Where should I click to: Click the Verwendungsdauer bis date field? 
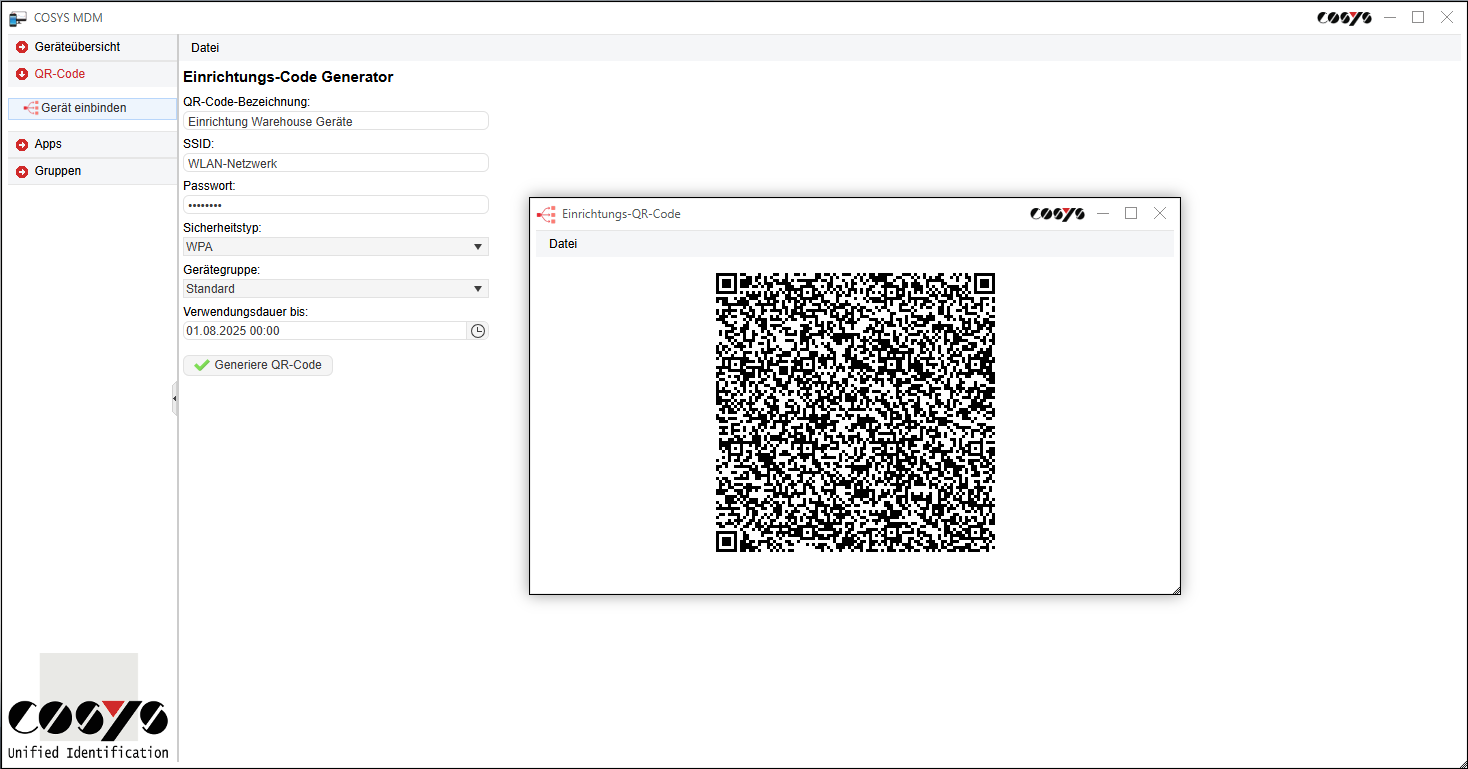[325, 331]
